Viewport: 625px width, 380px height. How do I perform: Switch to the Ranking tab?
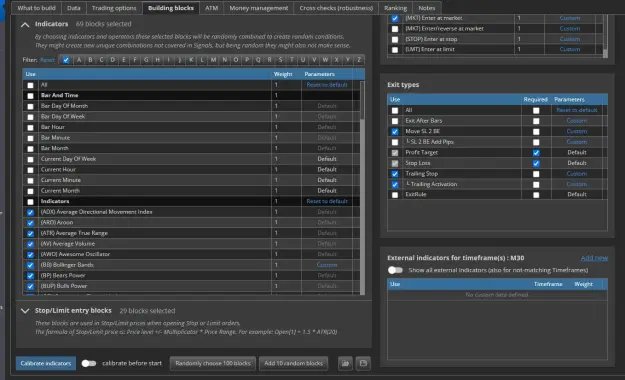[395, 8]
